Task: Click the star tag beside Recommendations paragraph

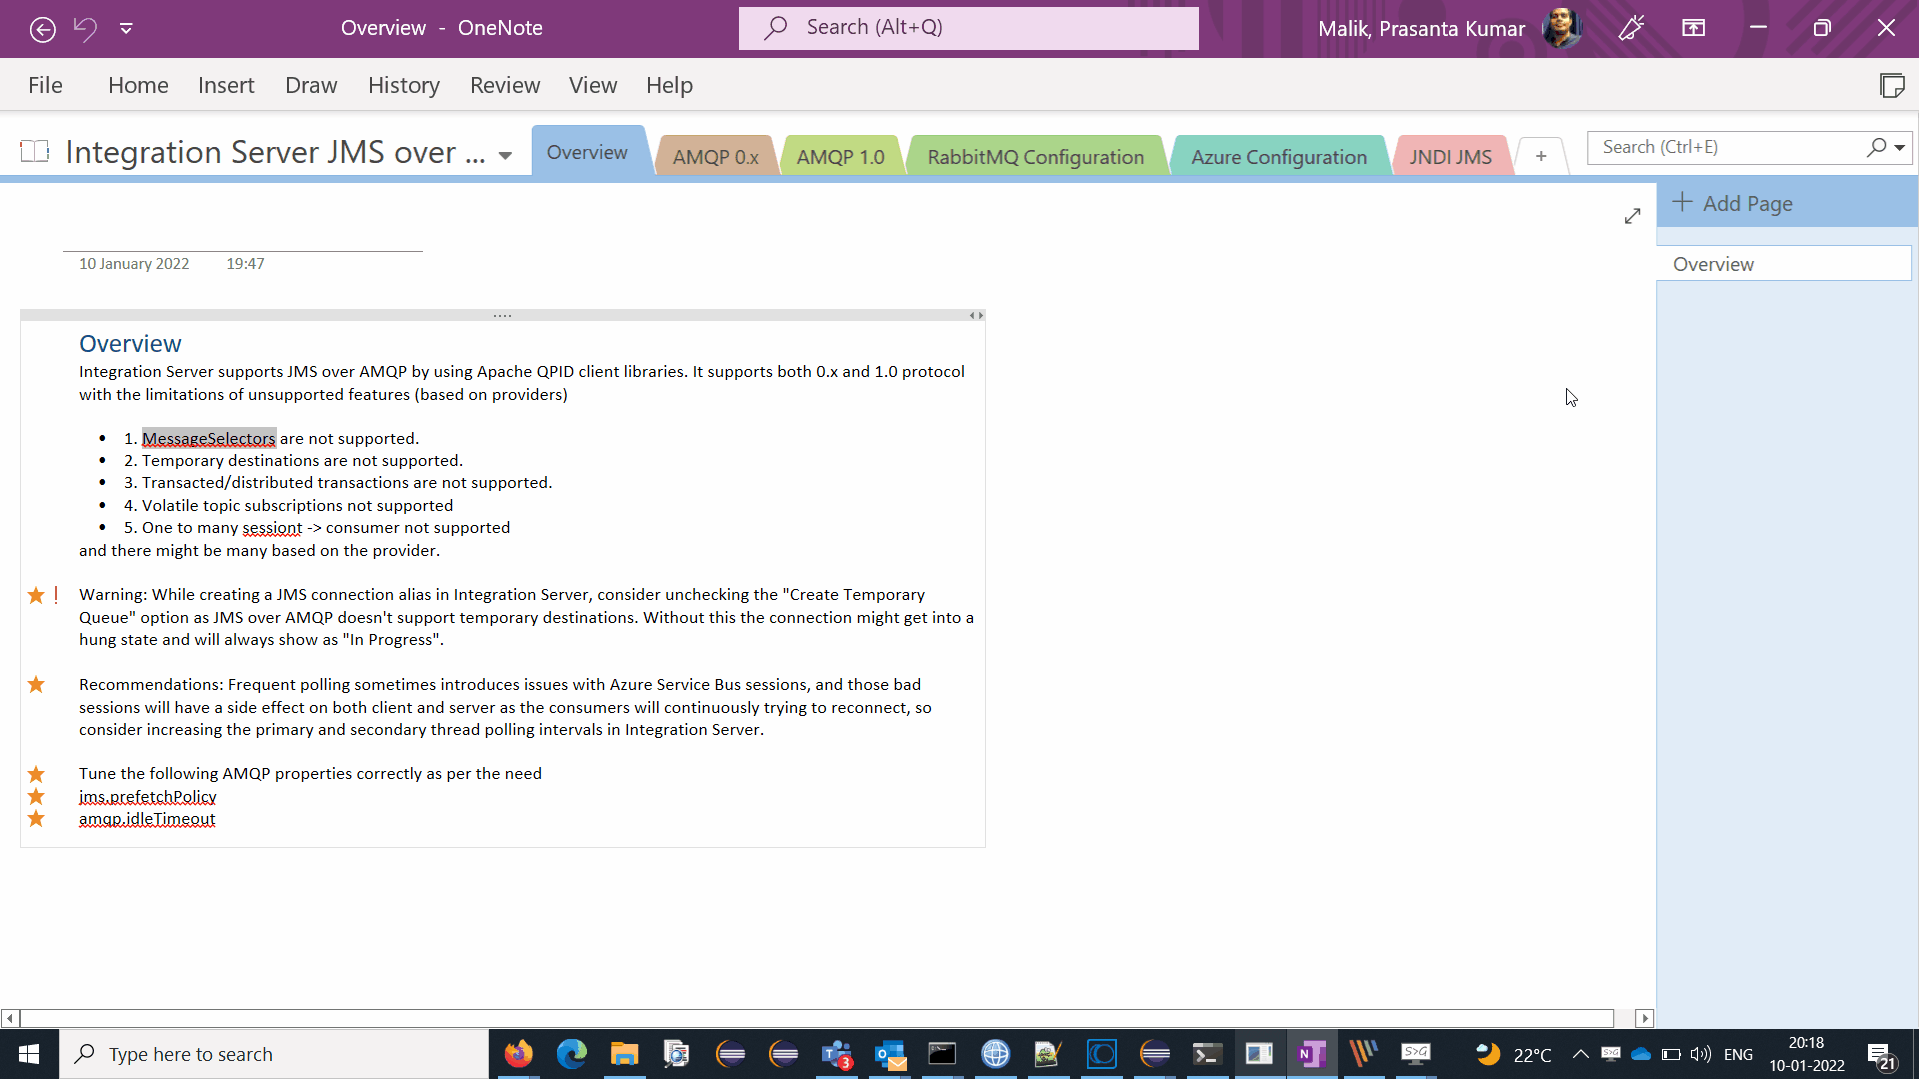Action: (x=36, y=685)
